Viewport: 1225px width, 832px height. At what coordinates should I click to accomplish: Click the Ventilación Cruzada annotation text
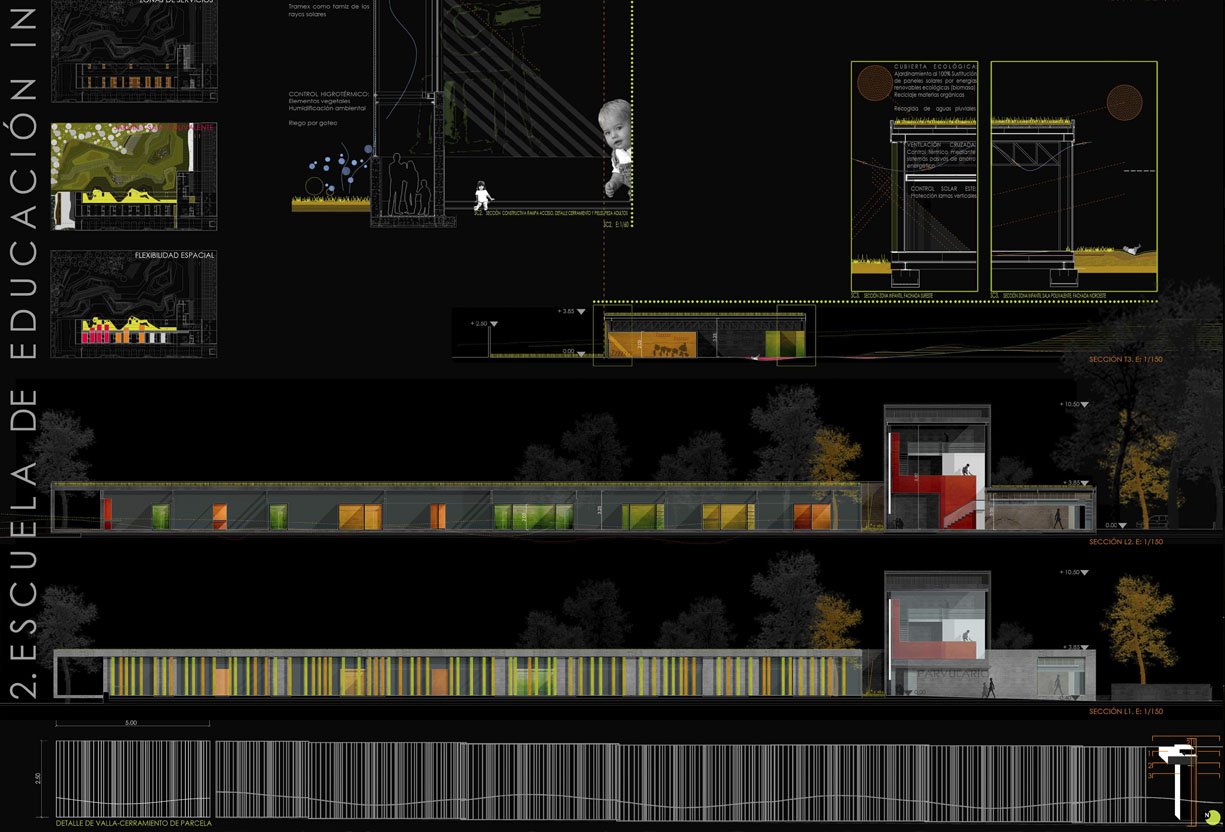coord(940,145)
